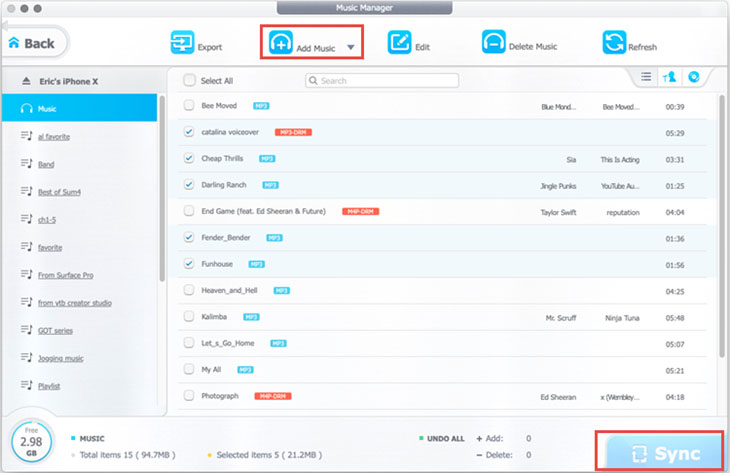Check the 'Kalimba' song checkbox
Viewport: 730px width, 473px height.
pos(189,317)
